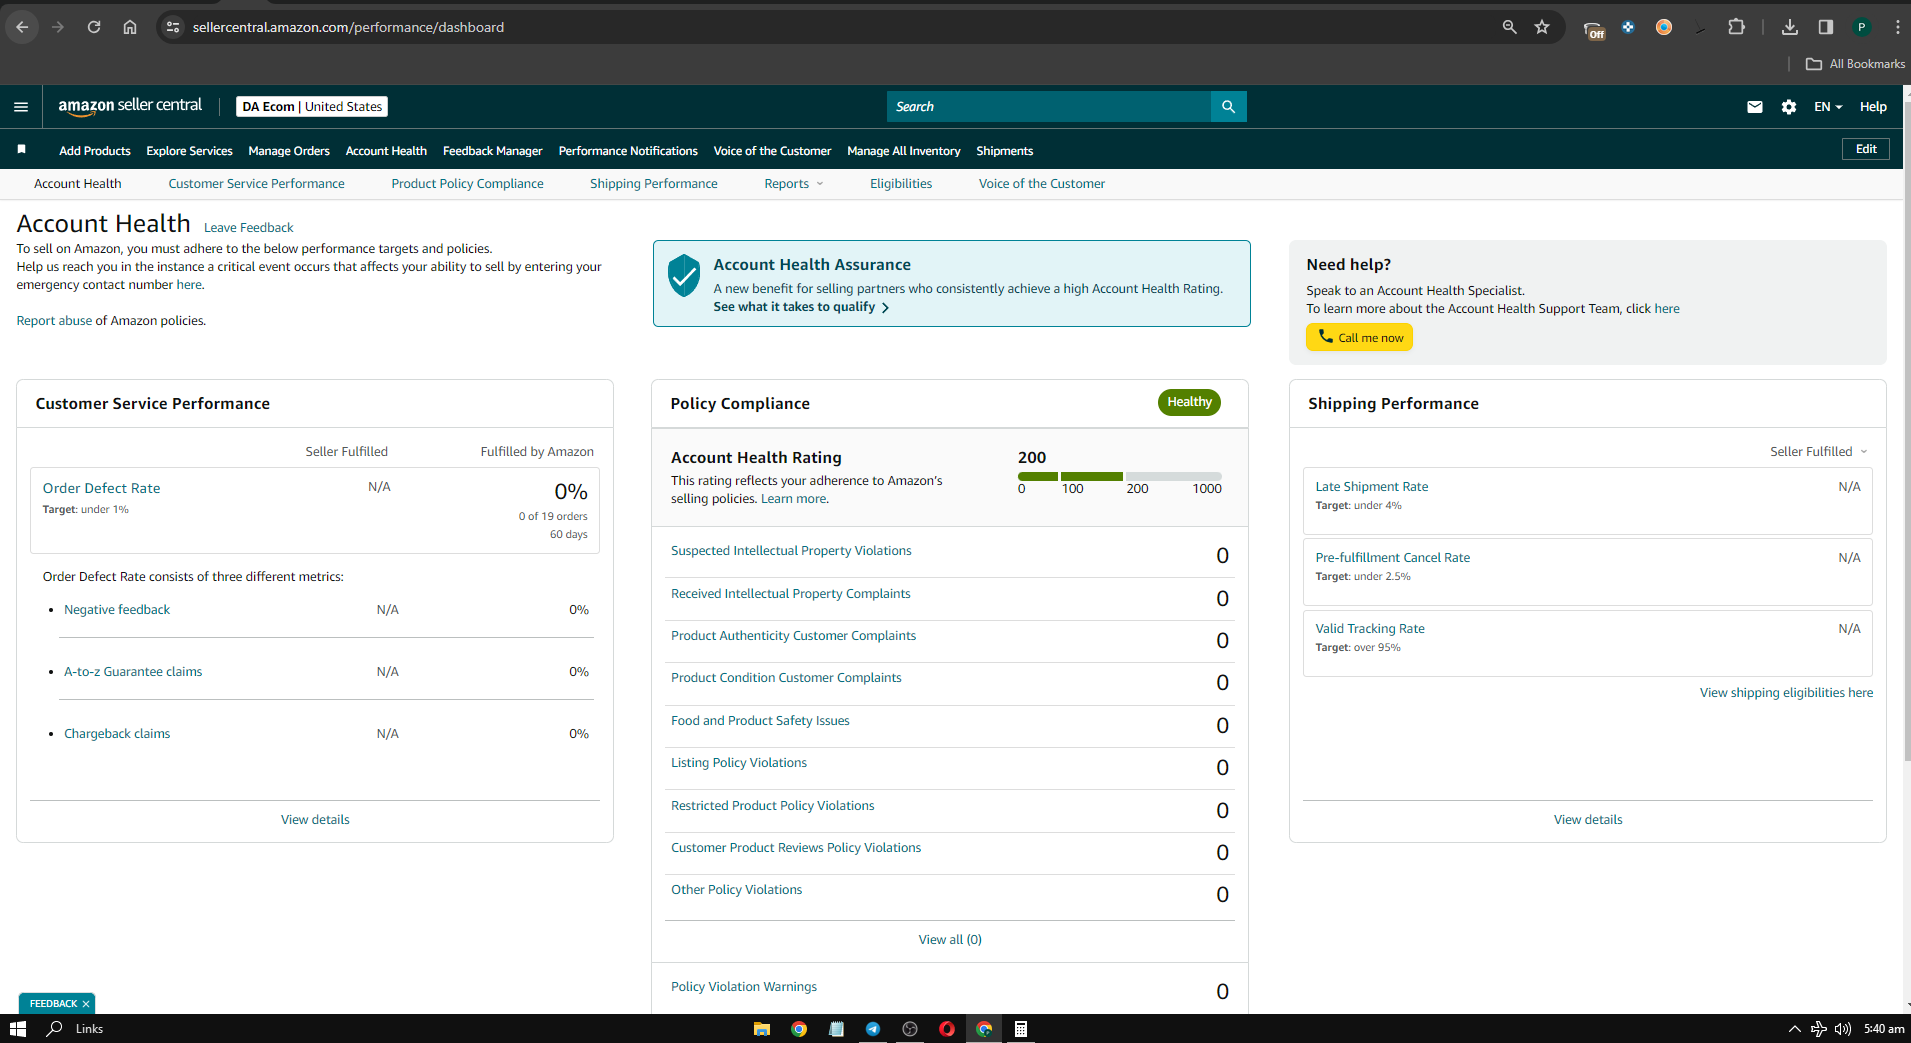Select the Account Health tab

[x=77, y=184]
